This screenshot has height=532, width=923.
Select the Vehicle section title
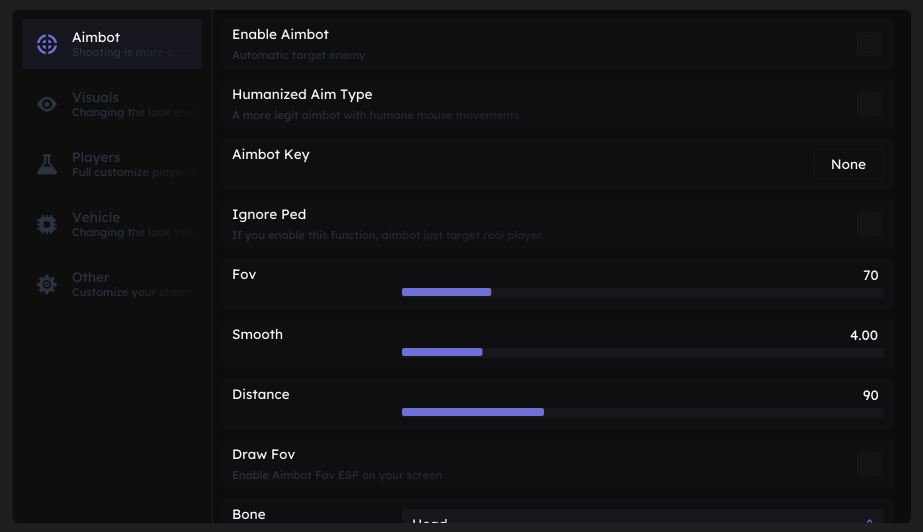click(x=96, y=217)
